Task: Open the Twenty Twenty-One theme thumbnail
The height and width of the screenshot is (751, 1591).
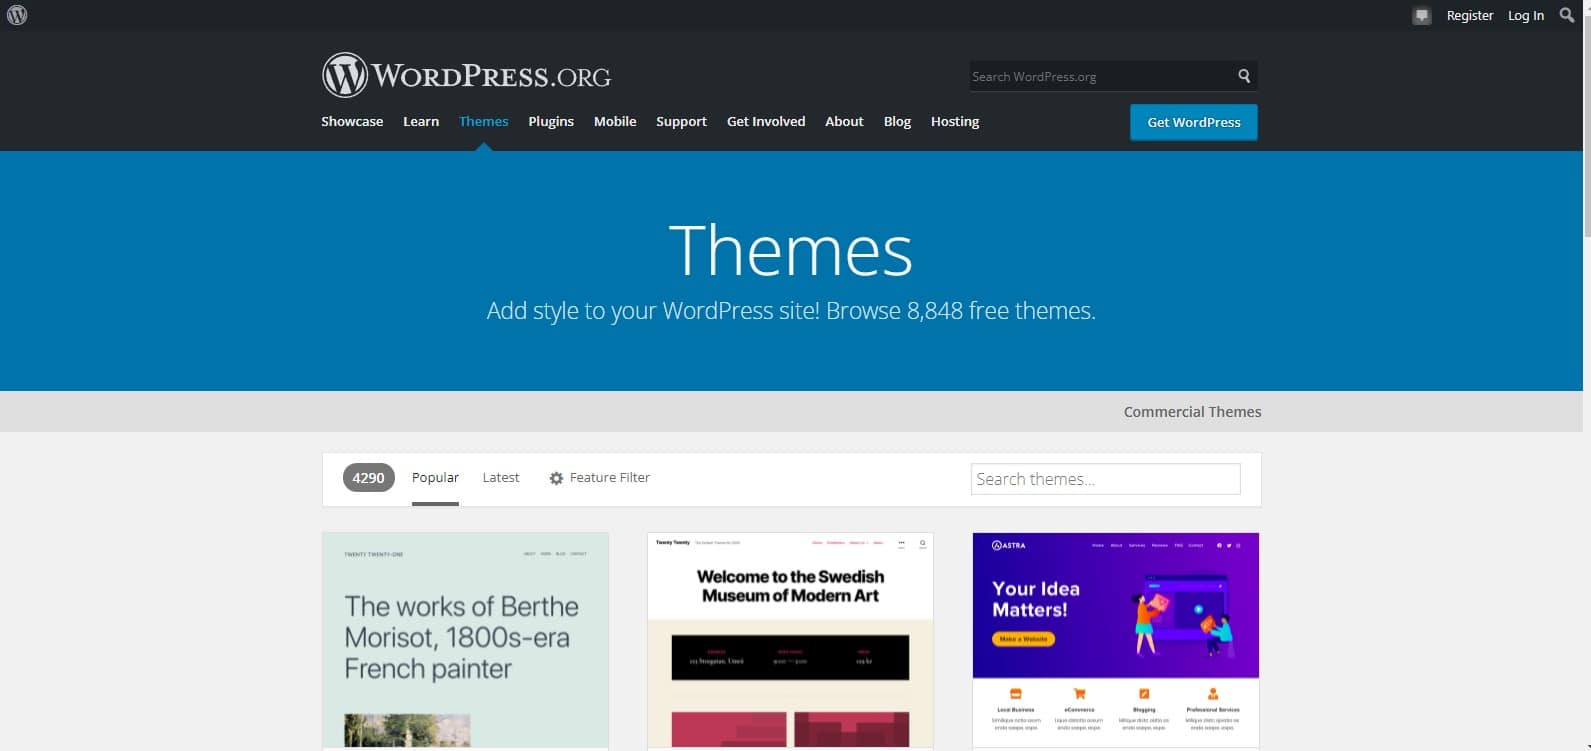Action: coord(465,640)
